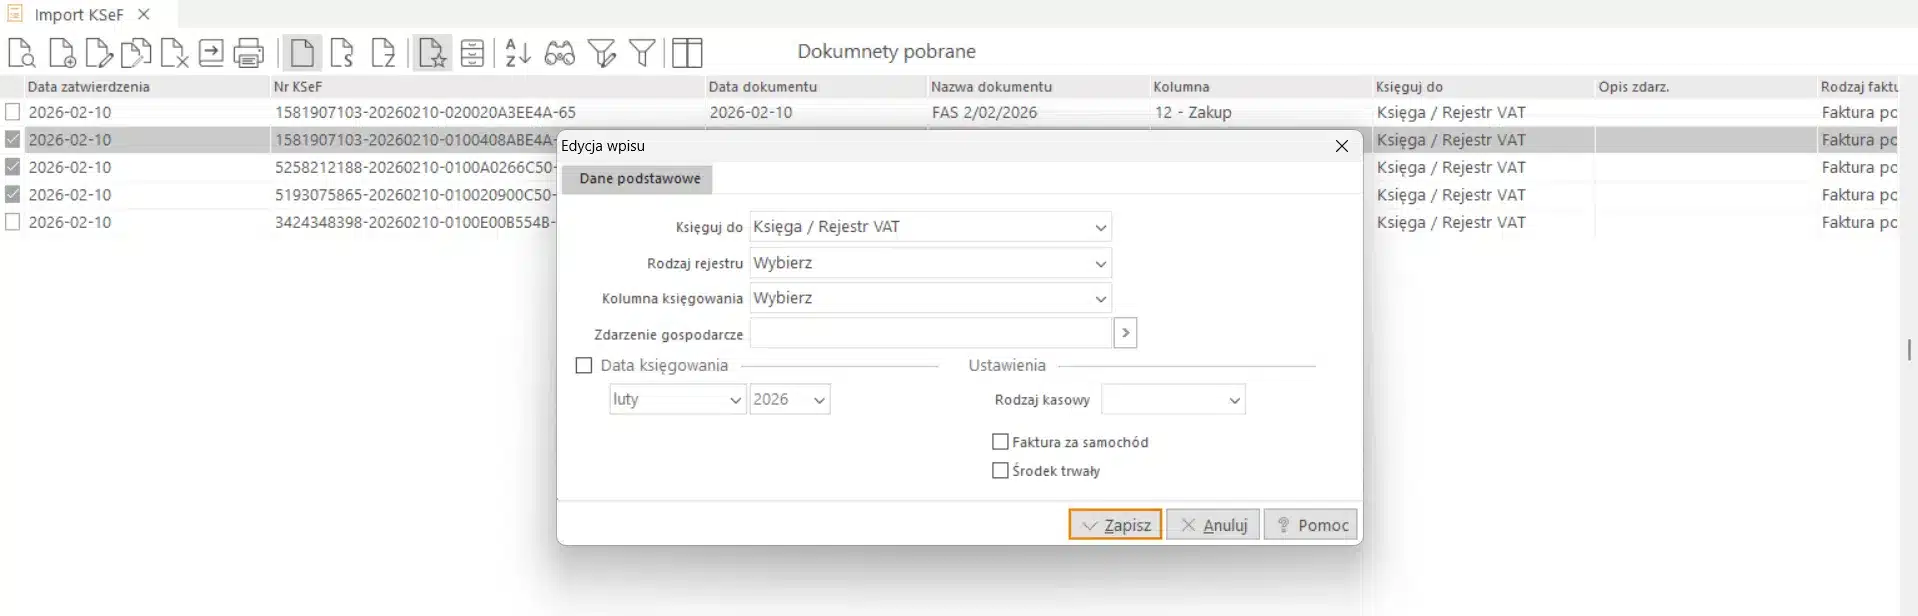Uncheck the row checkbox for 5258212188-20260210-0100A0266C50
This screenshot has height=616, width=1918.
point(13,167)
